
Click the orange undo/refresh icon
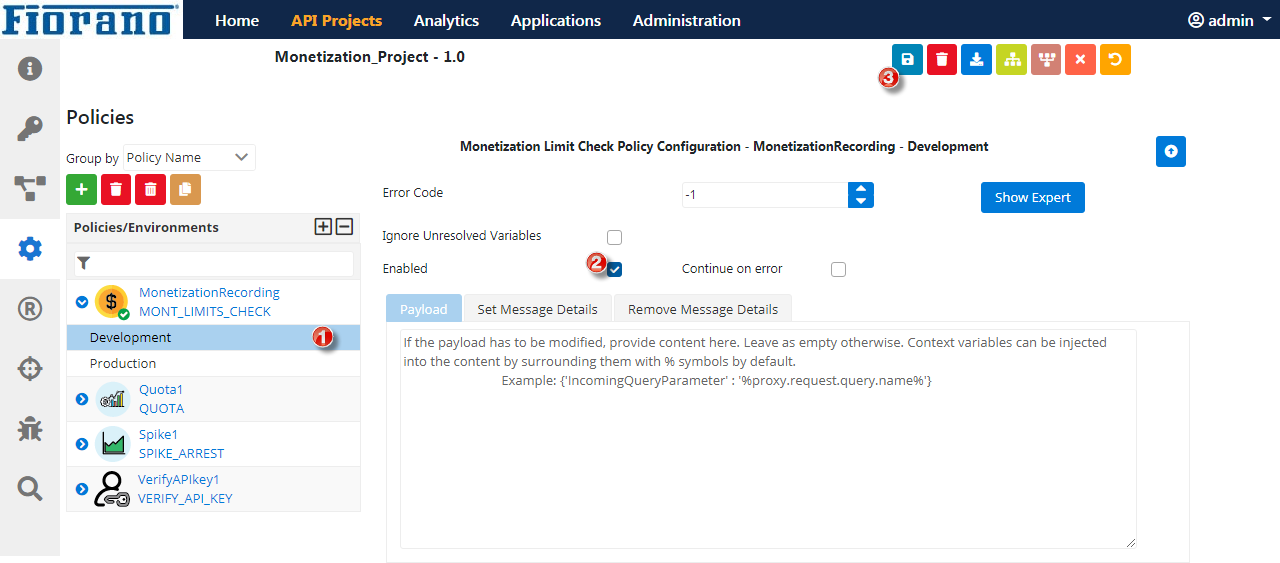1115,60
